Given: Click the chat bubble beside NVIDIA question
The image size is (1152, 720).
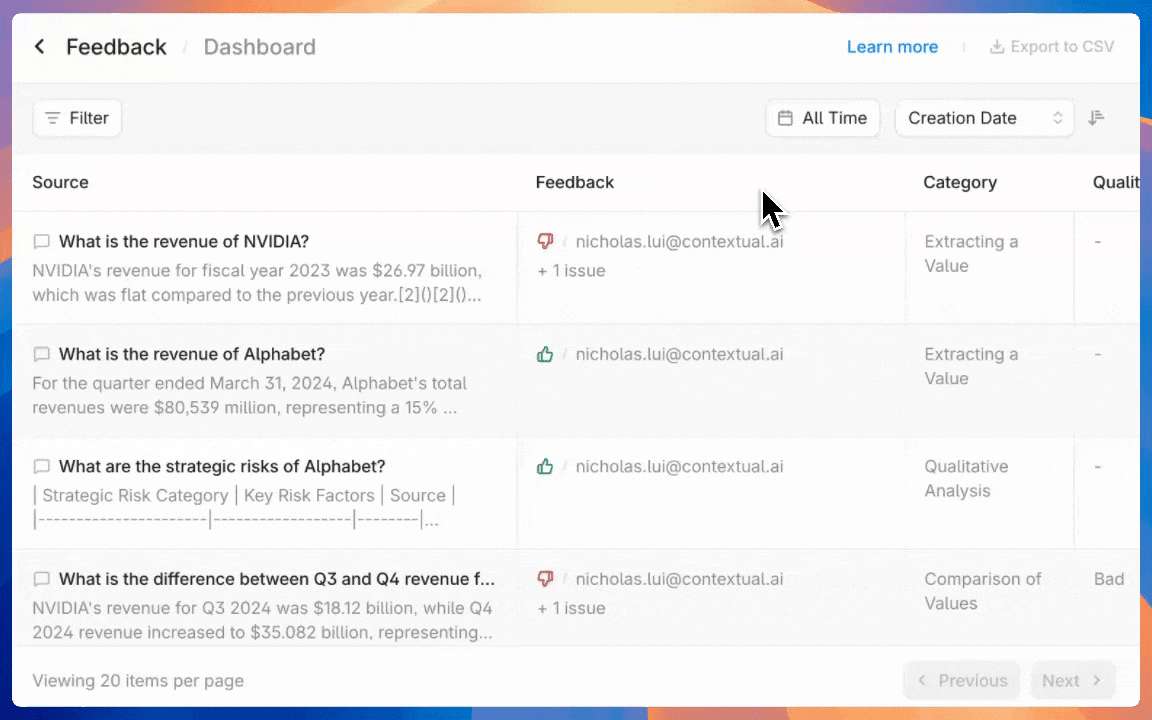Looking at the screenshot, I should click(41, 241).
